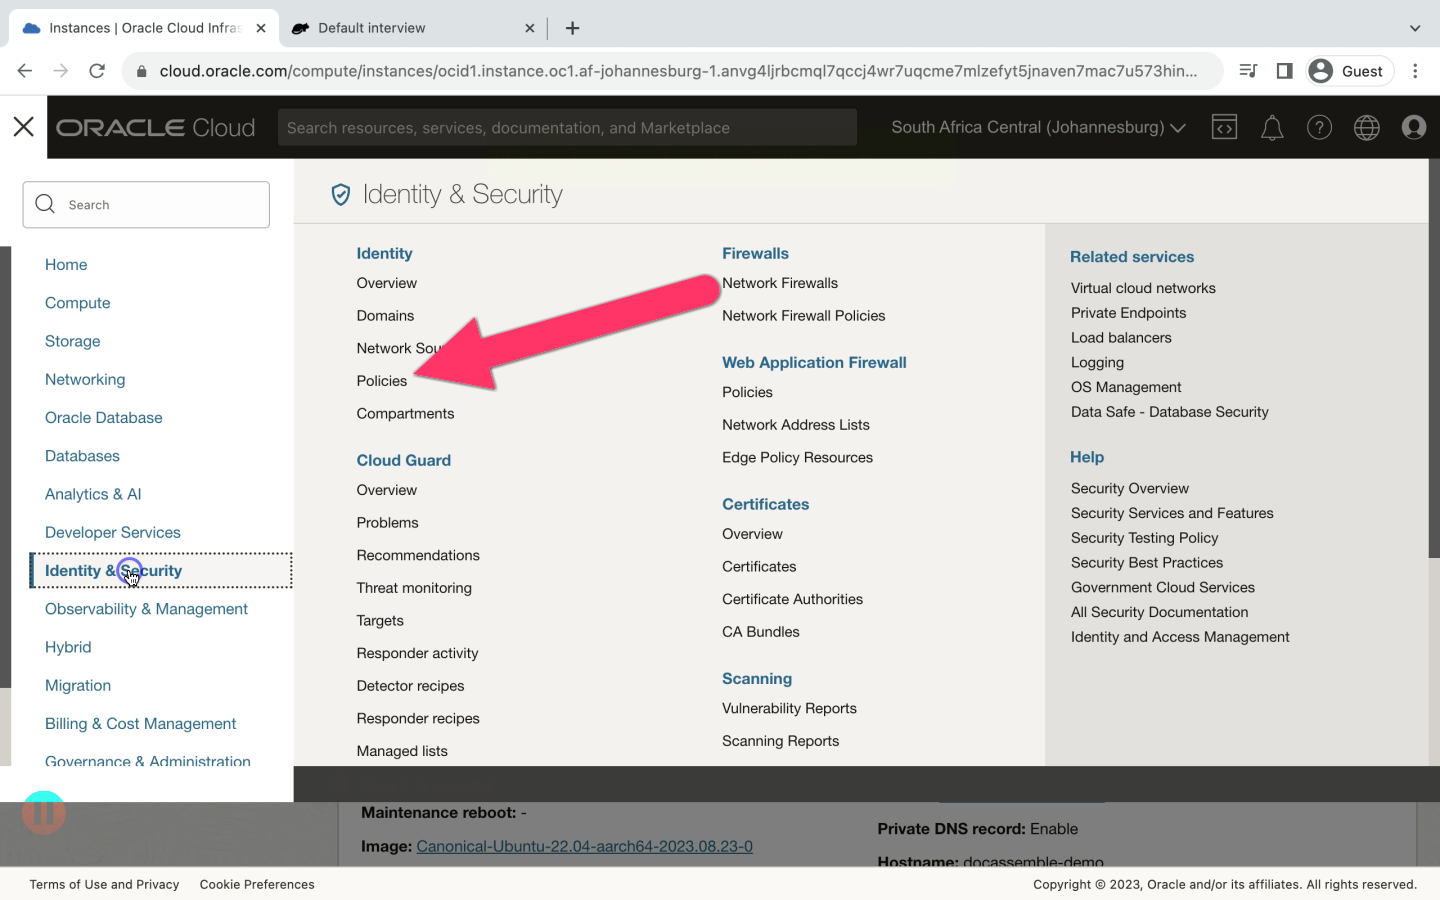Open Compartments under Identity
1440x900 pixels.
405,414
